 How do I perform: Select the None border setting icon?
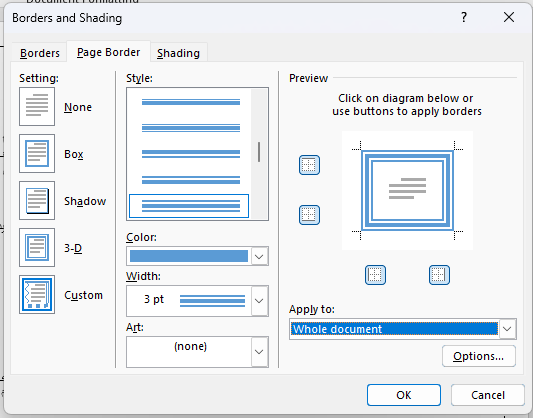coord(37,106)
